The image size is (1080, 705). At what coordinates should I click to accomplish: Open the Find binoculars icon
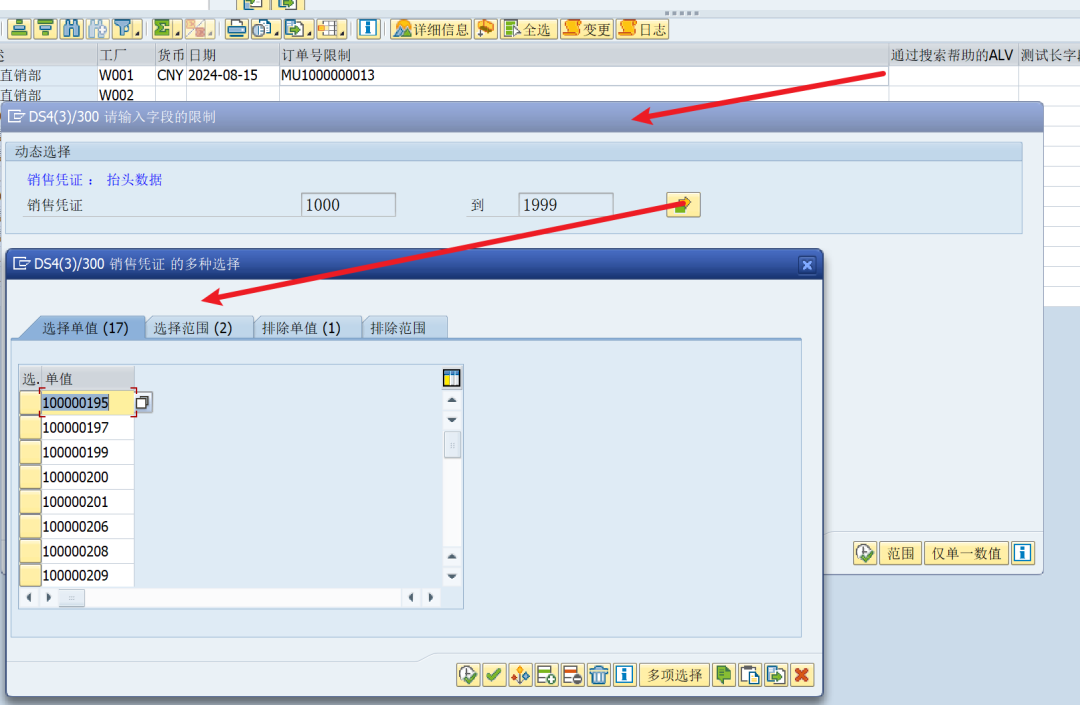[72, 29]
